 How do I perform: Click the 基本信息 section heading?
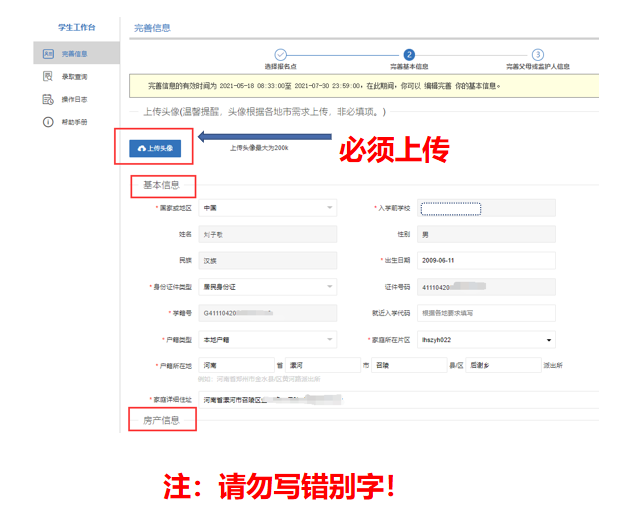coord(161,185)
